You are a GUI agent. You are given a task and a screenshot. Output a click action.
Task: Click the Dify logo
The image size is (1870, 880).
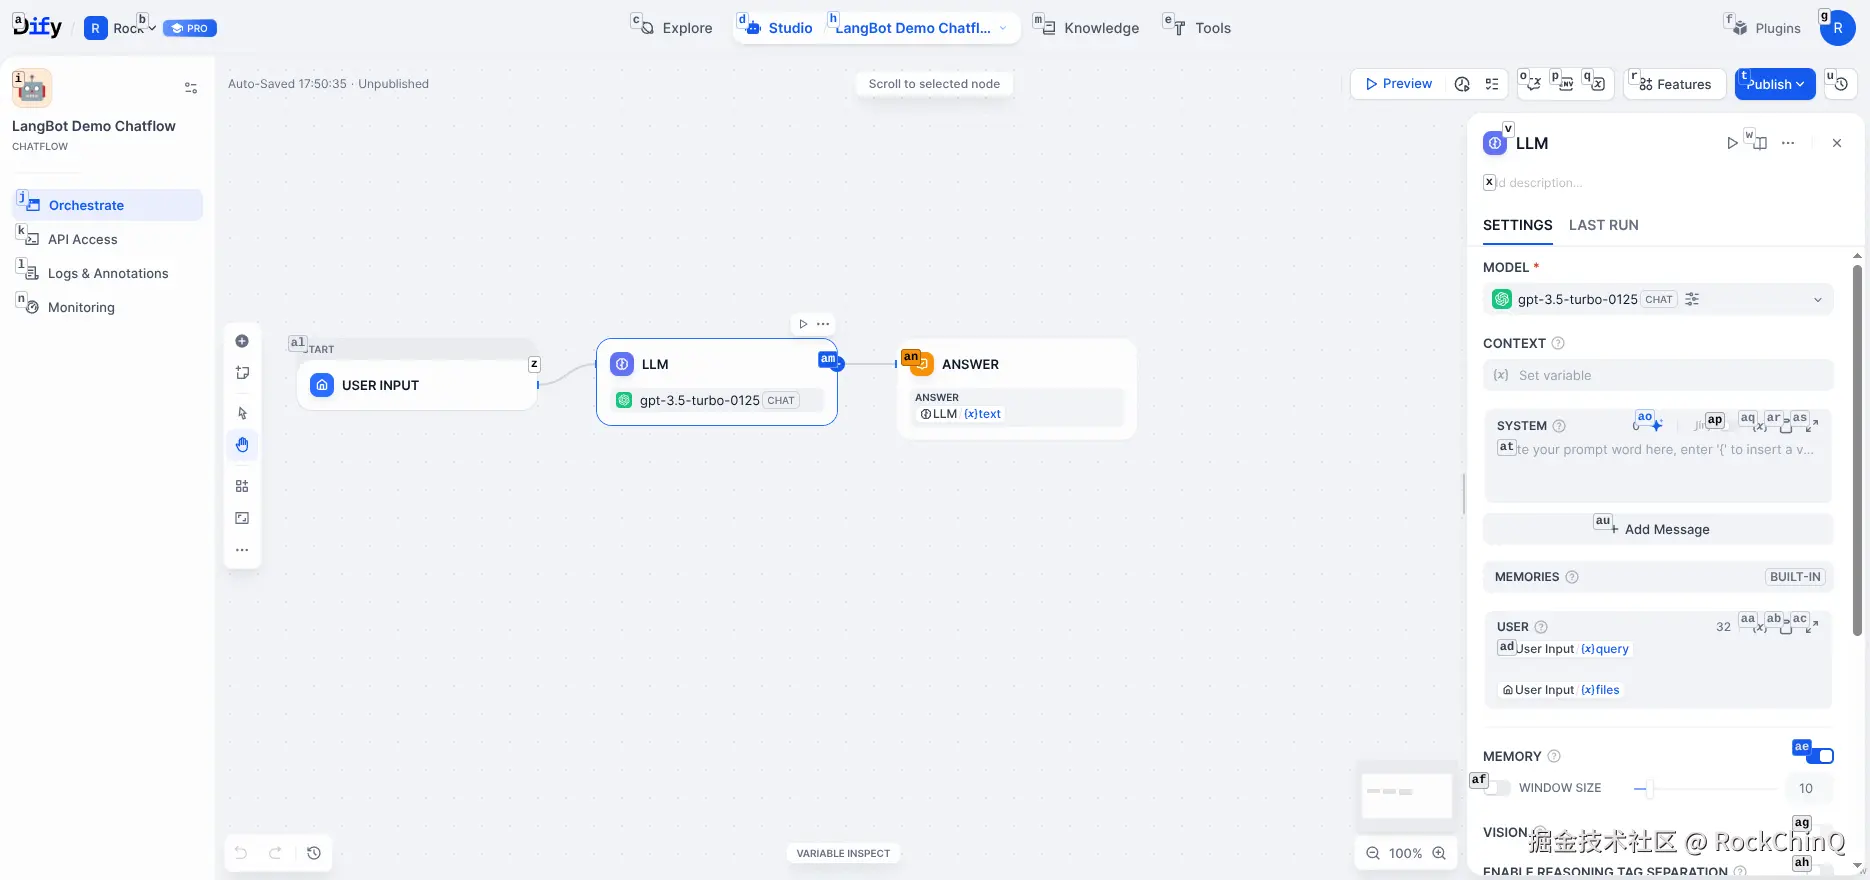(x=38, y=27)
